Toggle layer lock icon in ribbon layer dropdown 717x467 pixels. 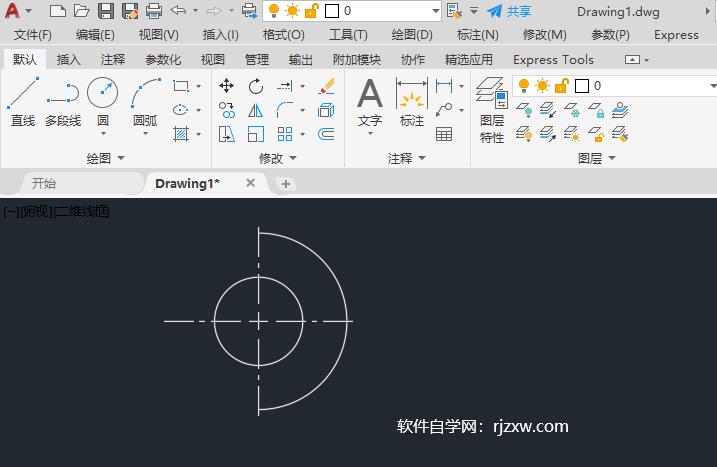pyautogui.click(x=562, y=86)
